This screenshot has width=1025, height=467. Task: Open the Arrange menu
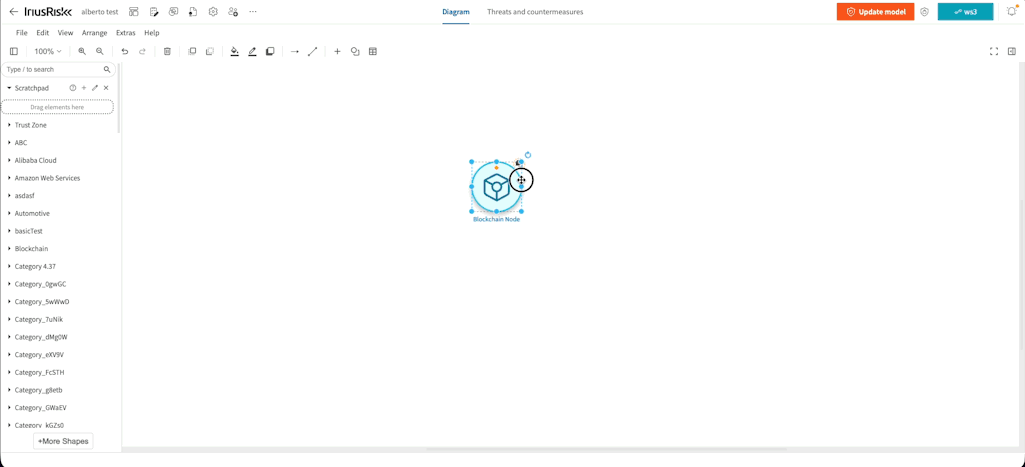tap(95, 33)
